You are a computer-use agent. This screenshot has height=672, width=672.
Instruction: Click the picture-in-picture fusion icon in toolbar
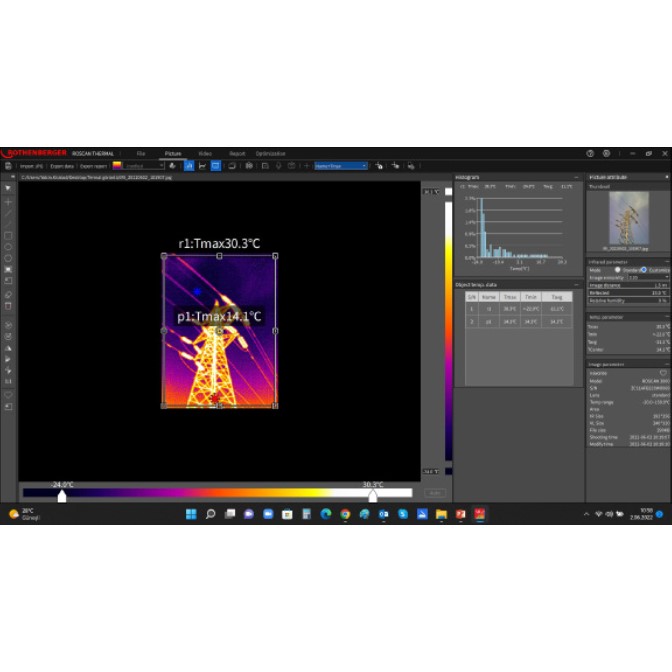232,166
